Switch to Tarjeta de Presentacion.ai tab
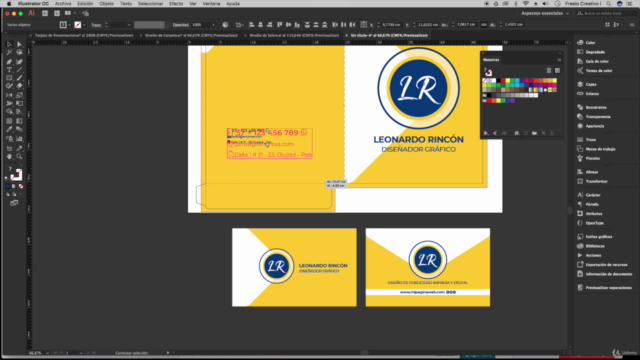 (84, 36)
